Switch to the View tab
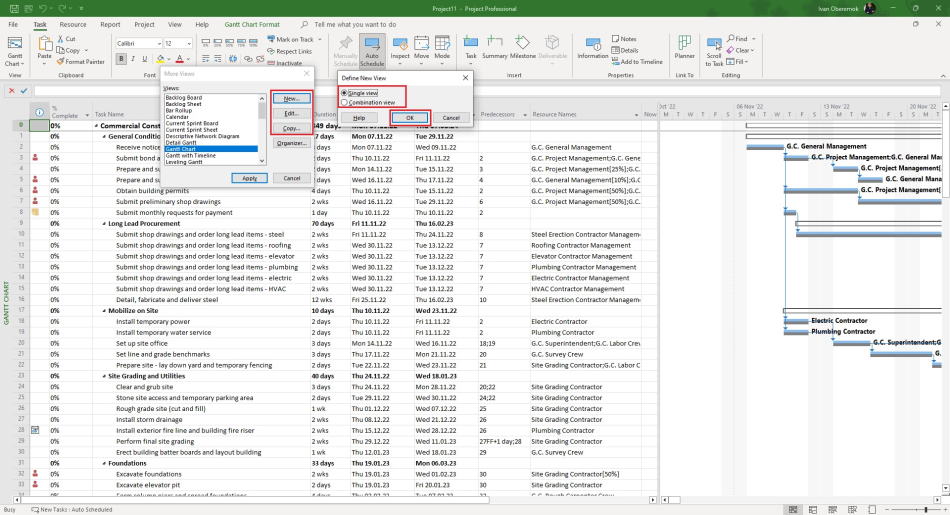This screenshot has width=950, height=515. pyautogui.click(x=174, y=25)
